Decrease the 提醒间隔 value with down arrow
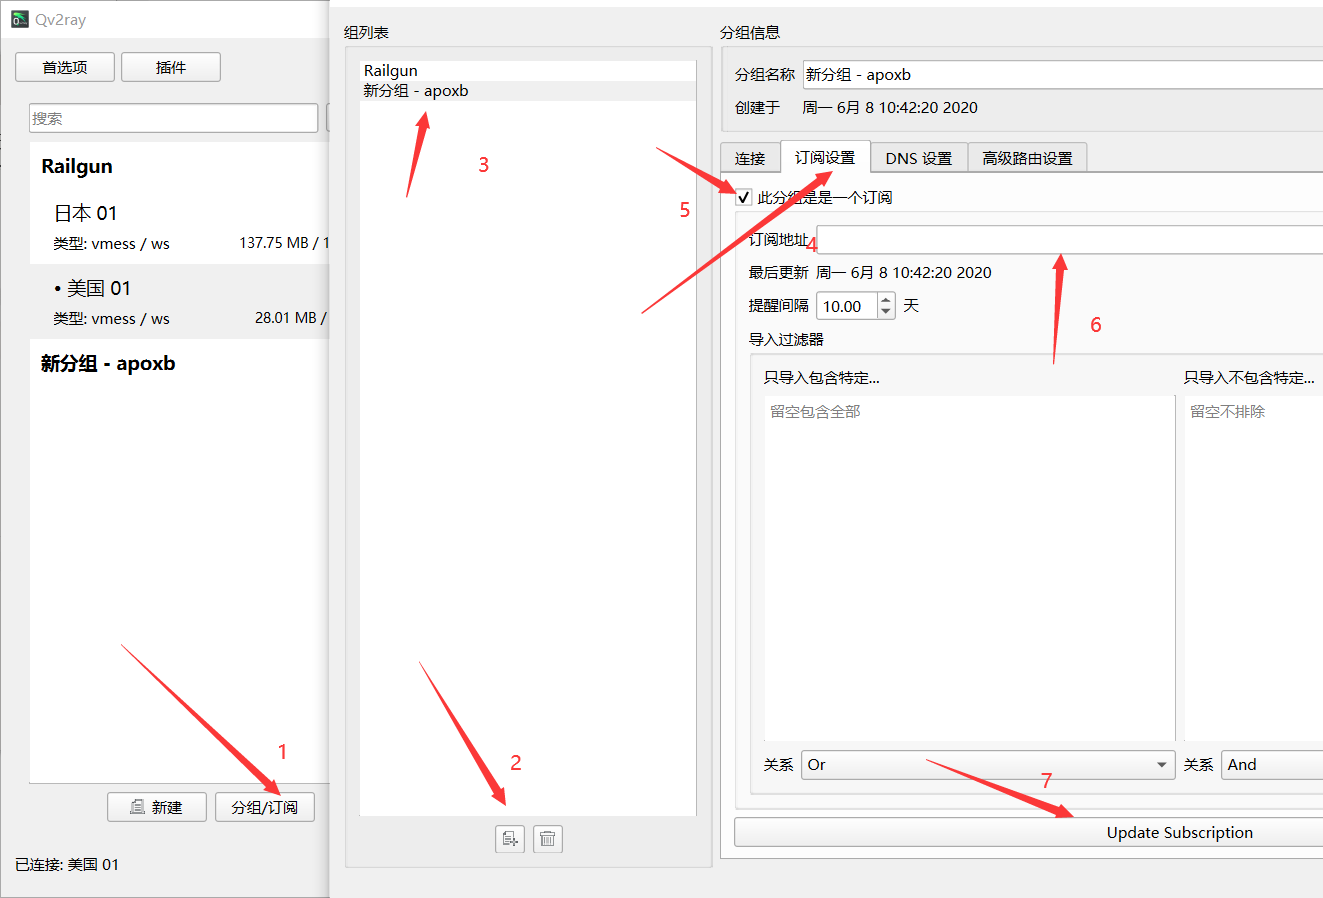The width and height of the screenshot is (1323, 898). click(x=886, y=312)
